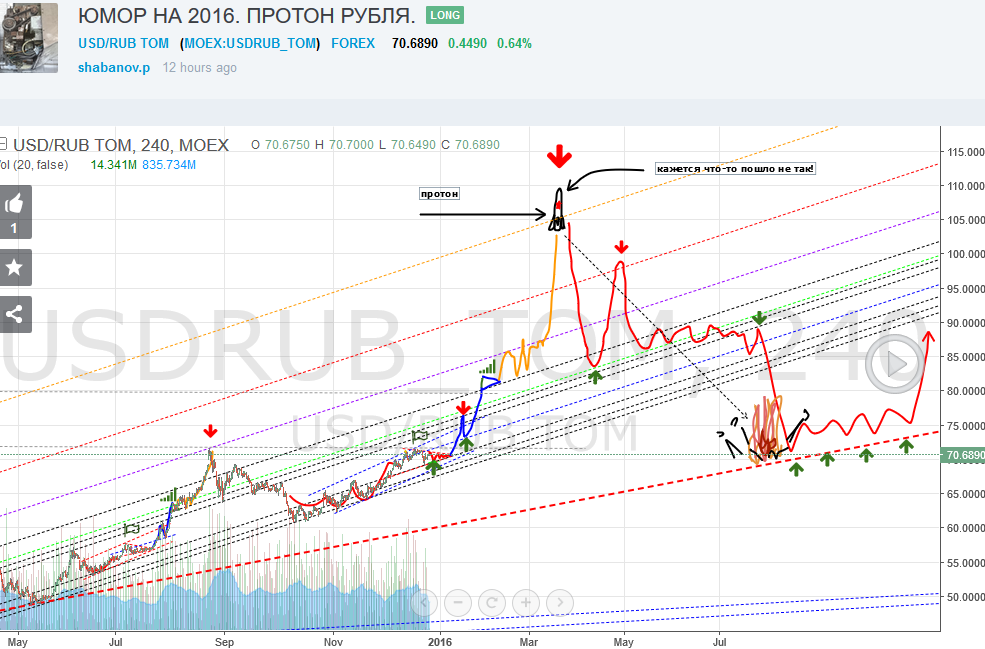Click the FOREX category link
The height and width of the screenshot is (649, 985).
tap(353, 43)
